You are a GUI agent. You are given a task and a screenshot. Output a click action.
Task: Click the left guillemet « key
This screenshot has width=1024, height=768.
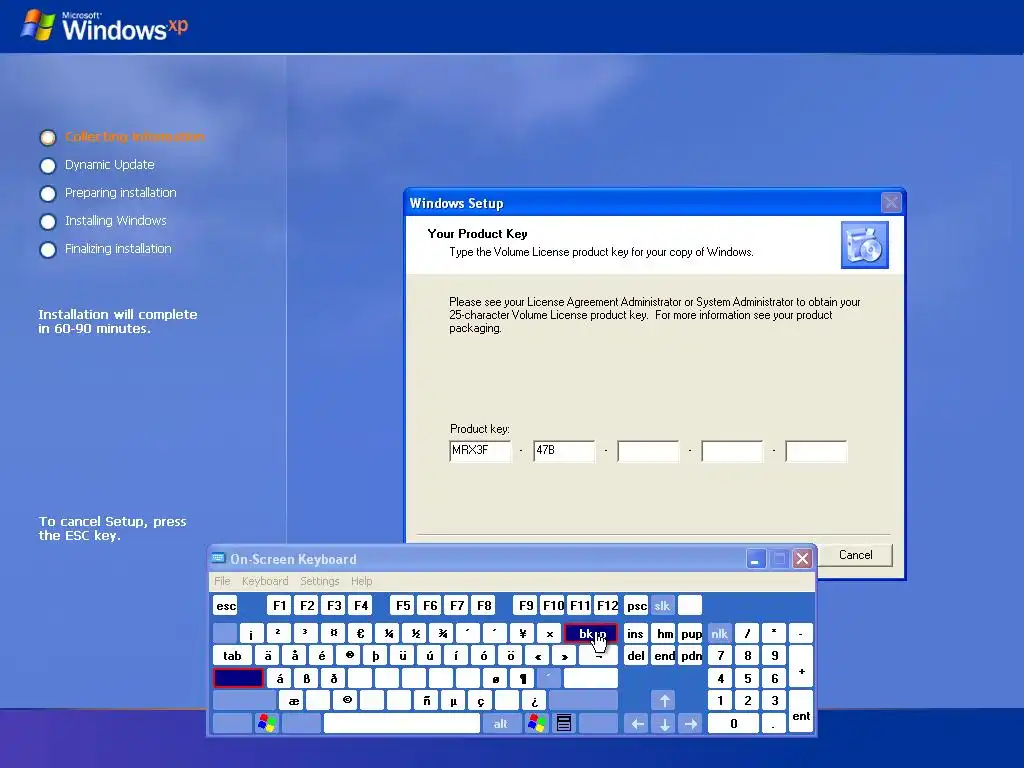537,656
